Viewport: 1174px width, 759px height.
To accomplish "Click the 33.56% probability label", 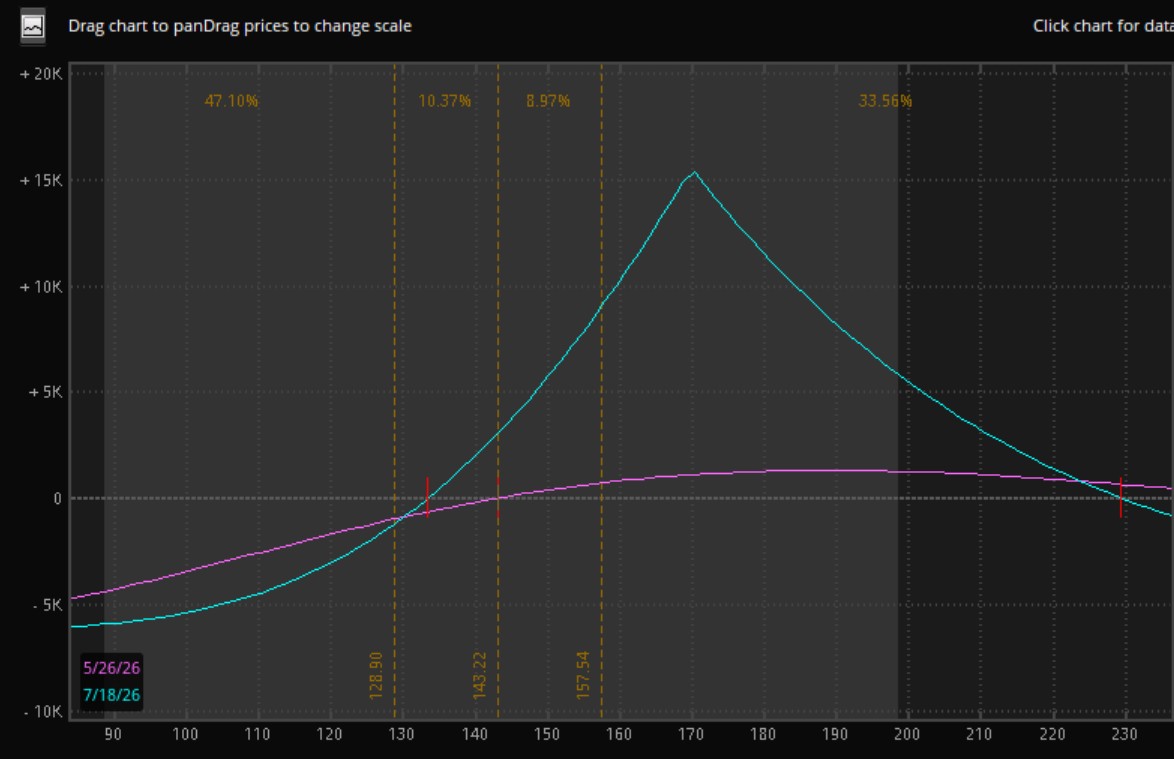I will click(x=885, y=101).
